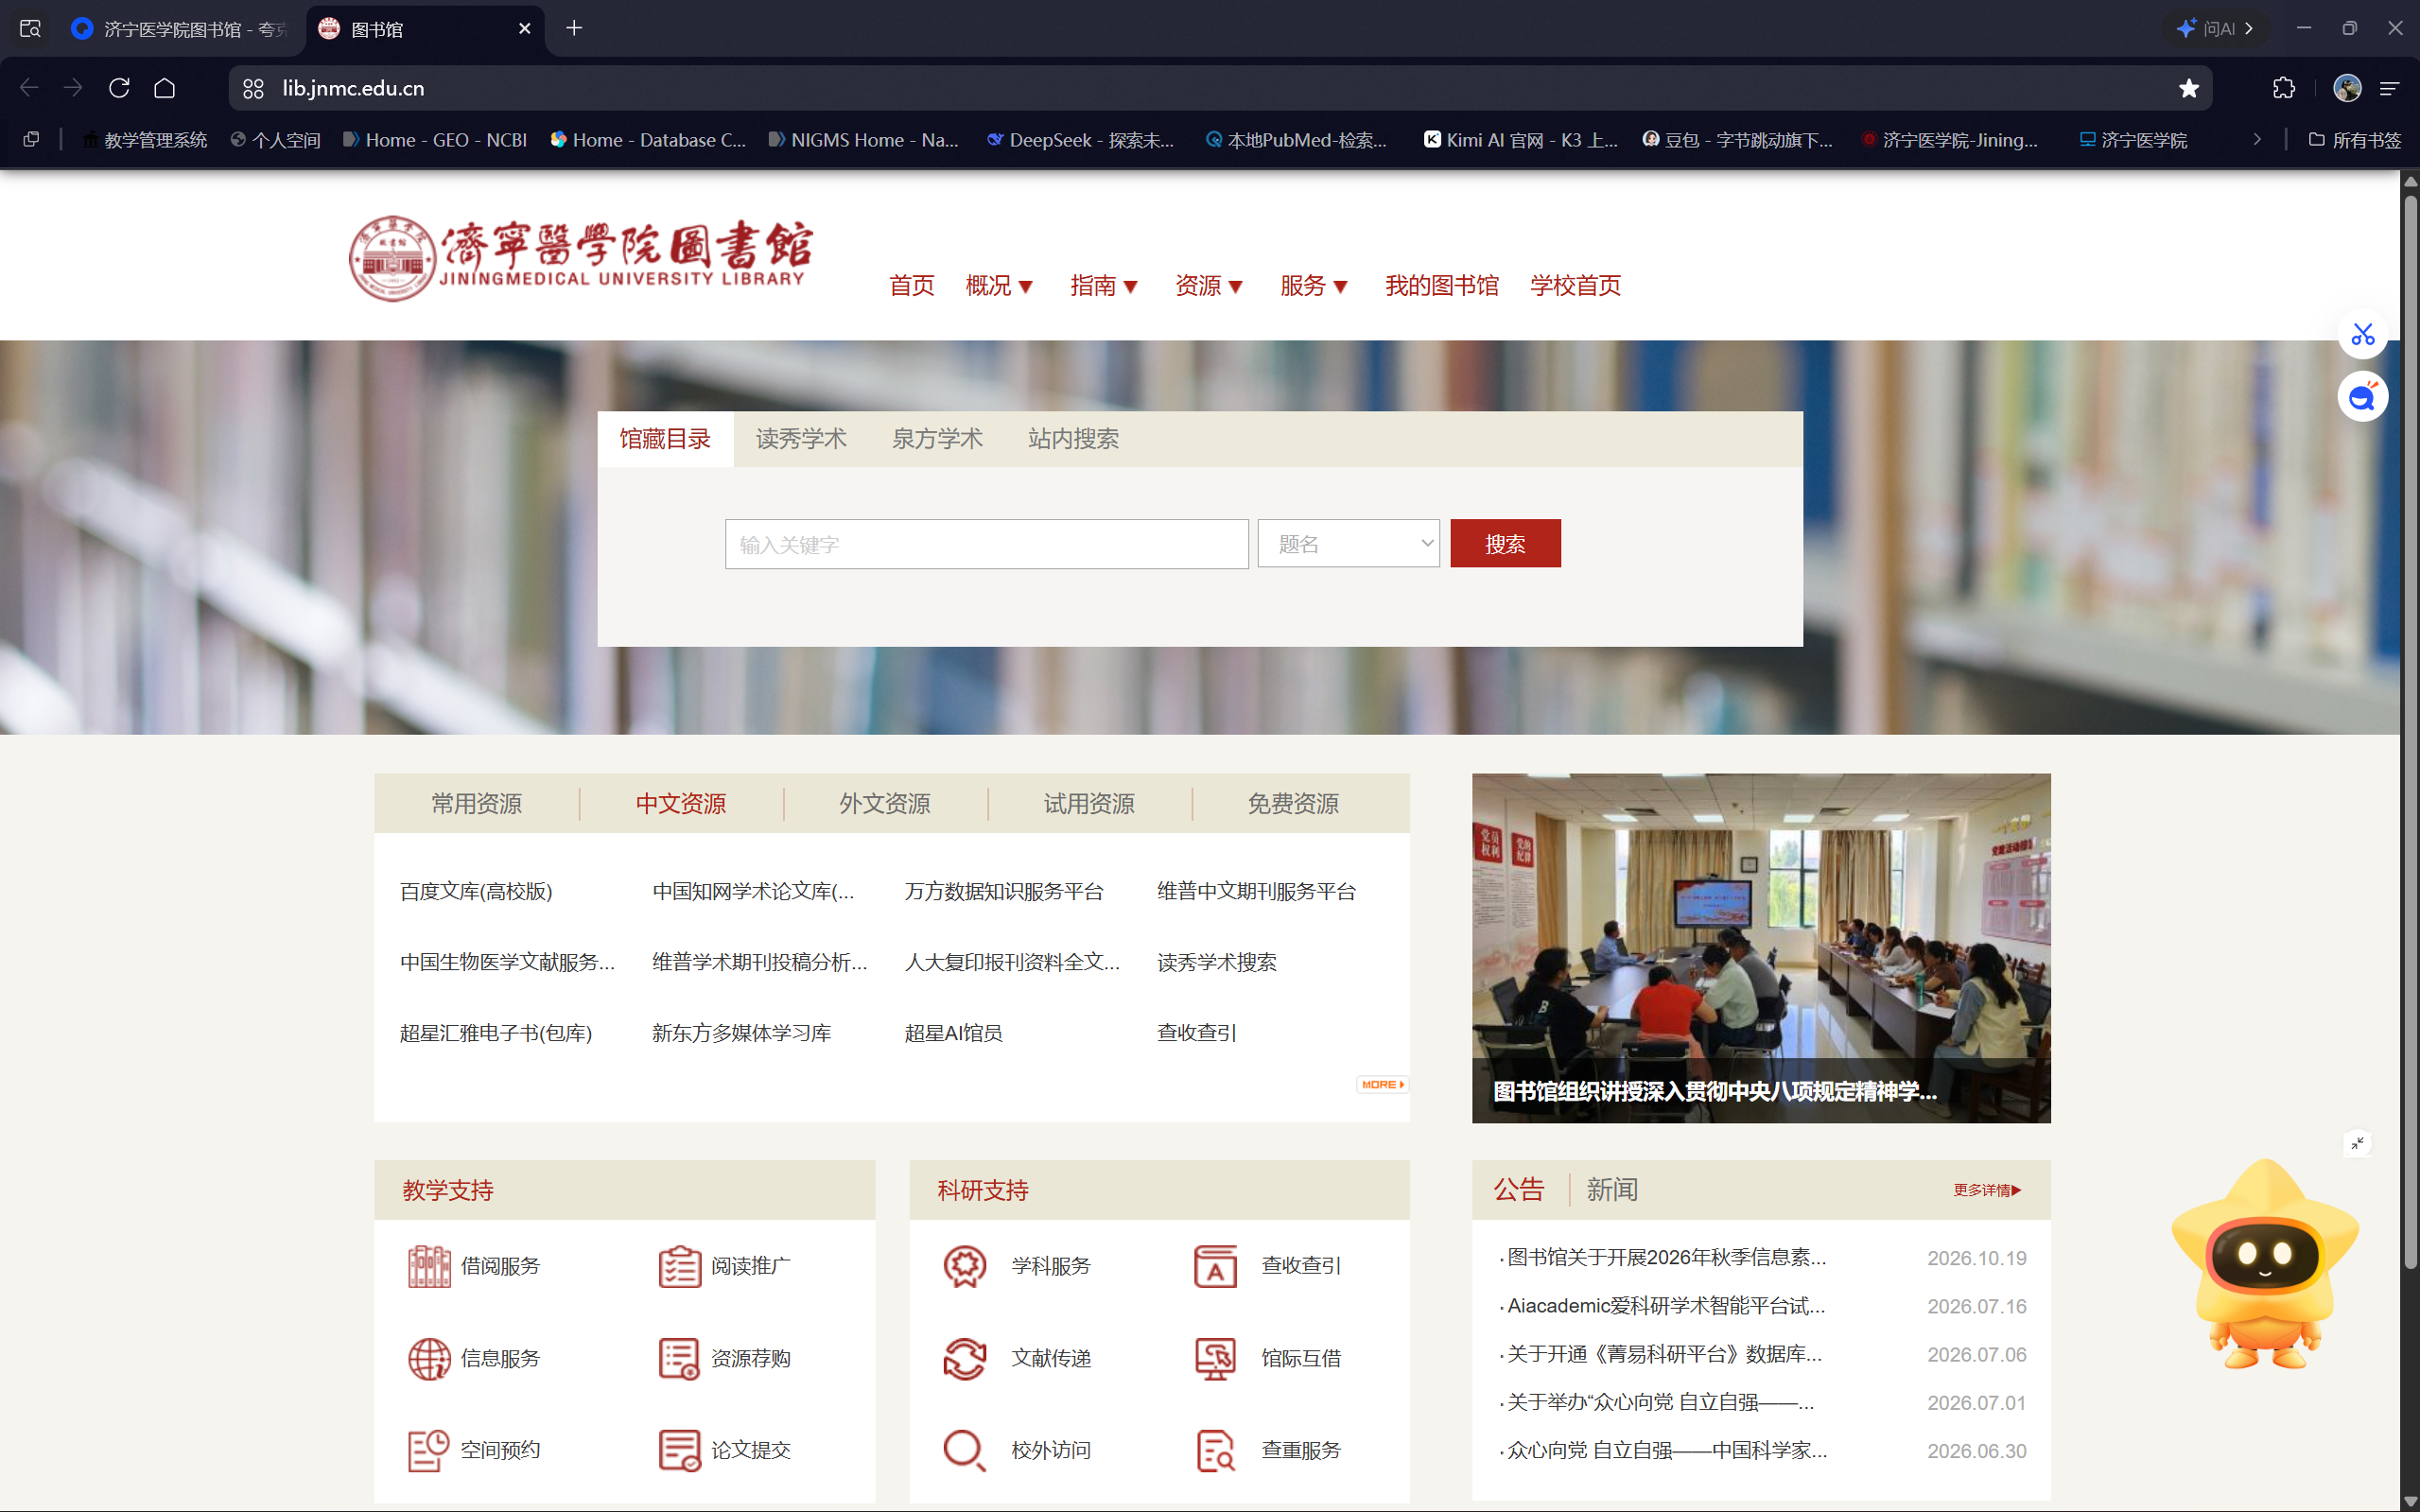The width and height of the screenshot is (2420, 1512).
Task: Select the 免费资源 tab
Action: point(1293,804)
